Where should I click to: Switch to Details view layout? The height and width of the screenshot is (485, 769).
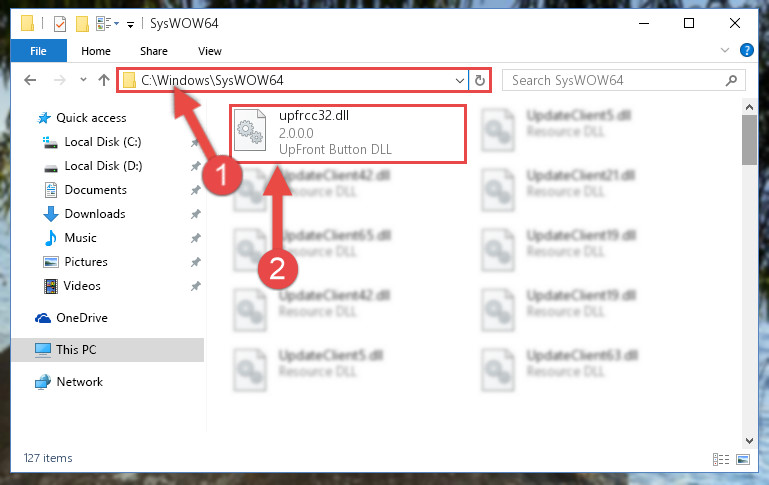[720, 459]
